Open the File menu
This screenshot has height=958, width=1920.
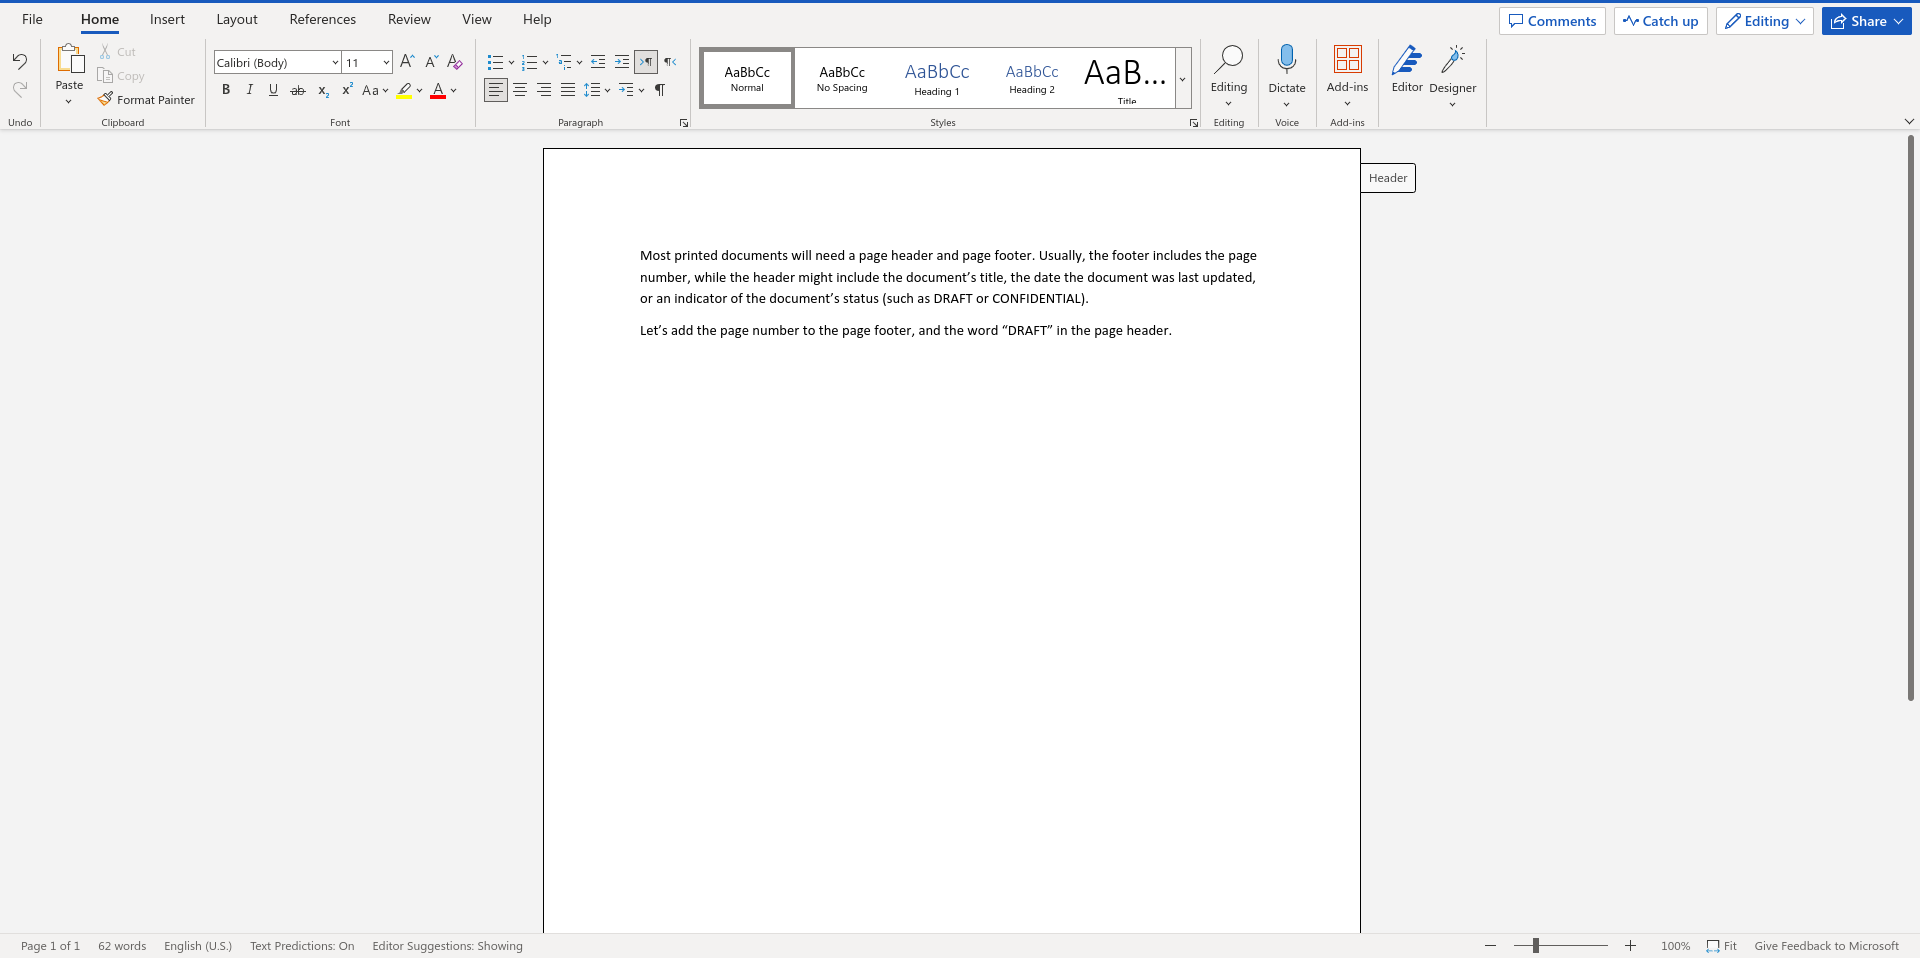tap(32, 19)
